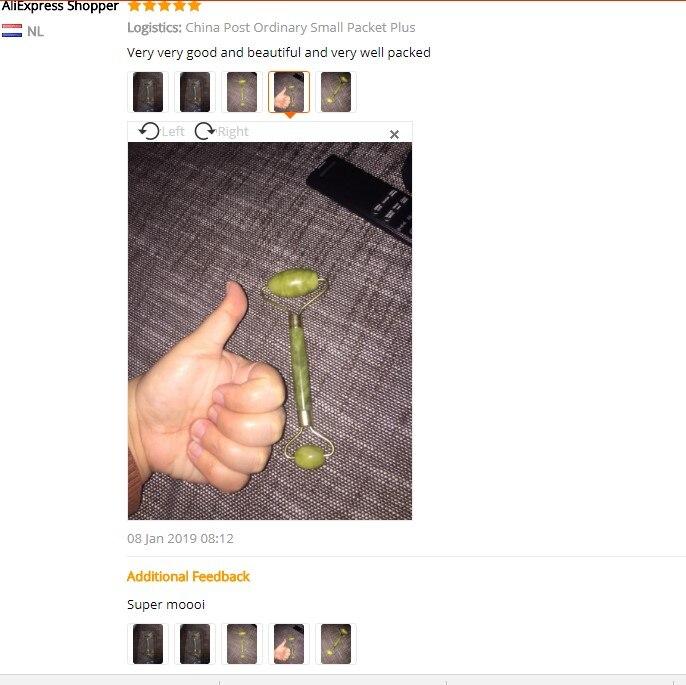The width and height of the screenshot is (686, 685).
Task: Click the five-star rating icons
Action: 164,6
